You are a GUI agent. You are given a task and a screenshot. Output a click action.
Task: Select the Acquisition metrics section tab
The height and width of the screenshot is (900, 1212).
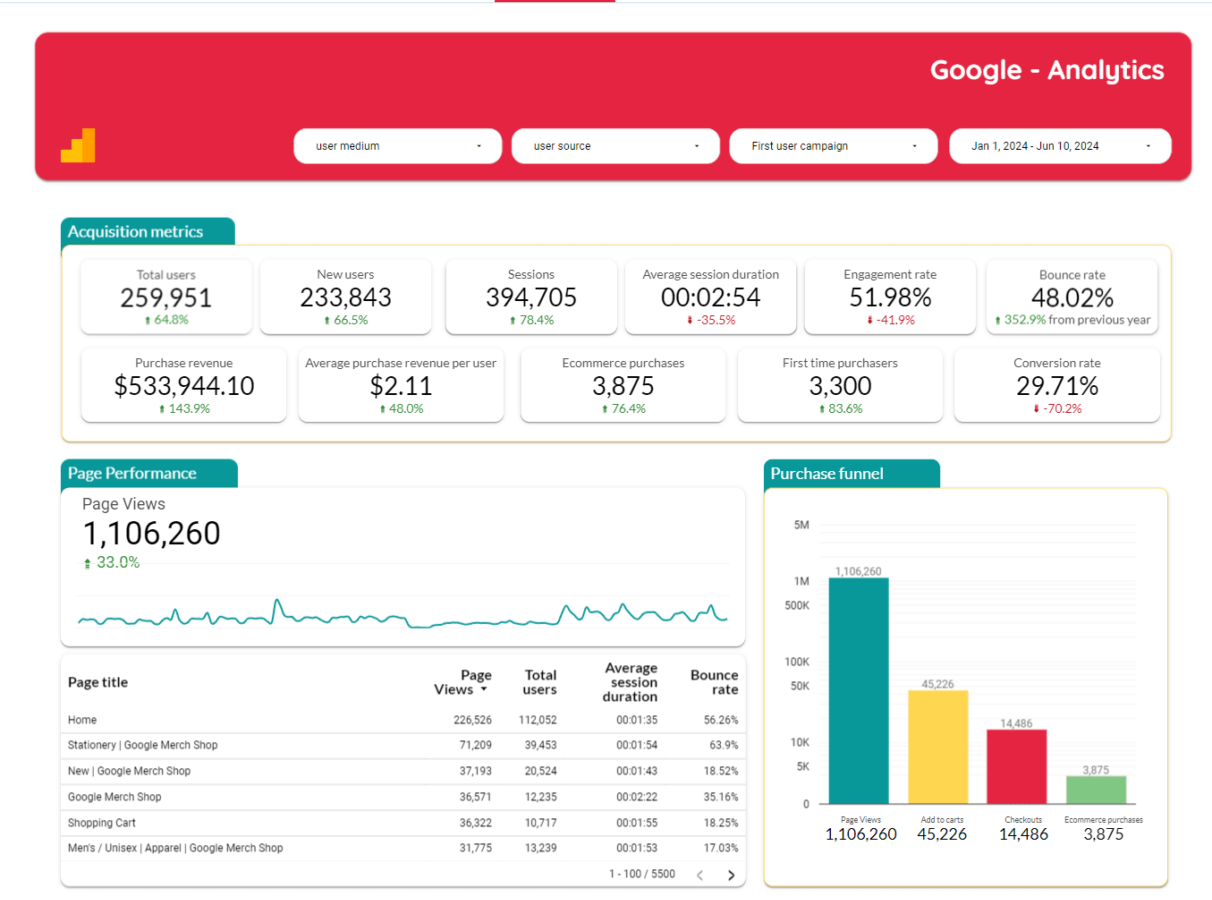tap(147, 231)
